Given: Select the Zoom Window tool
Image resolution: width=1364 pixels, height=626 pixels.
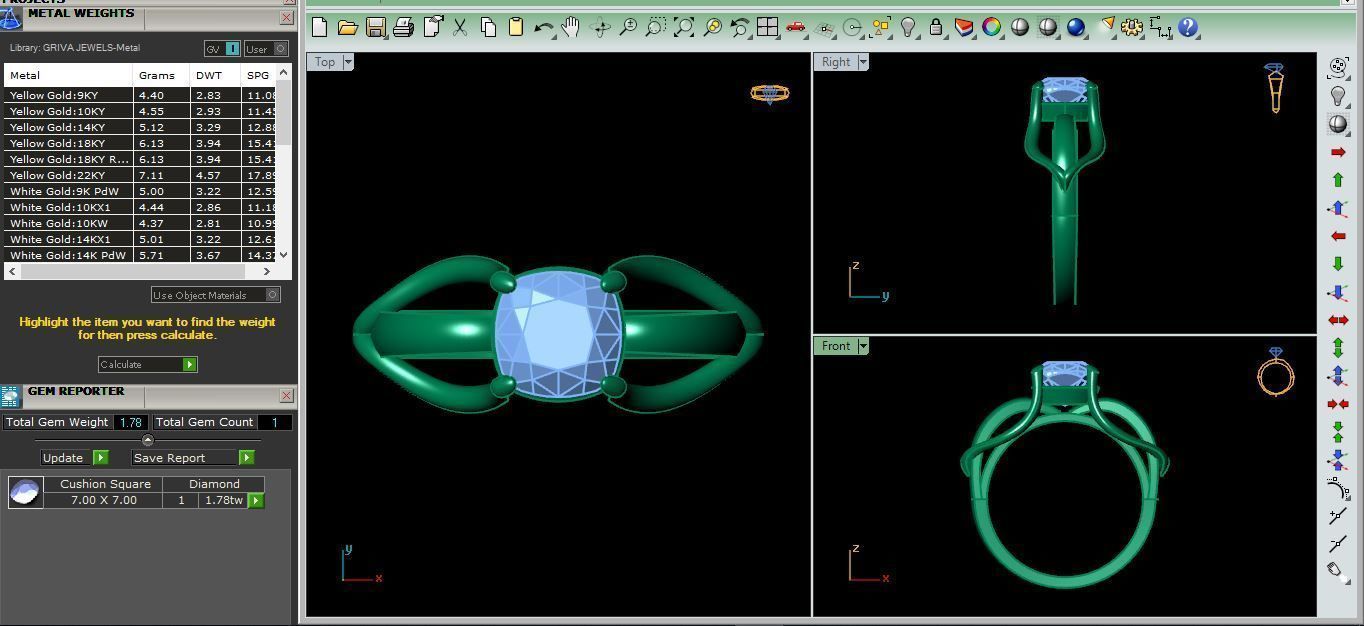Looking at the screenshot, I should pyautogui.click(x=656, y=28).
